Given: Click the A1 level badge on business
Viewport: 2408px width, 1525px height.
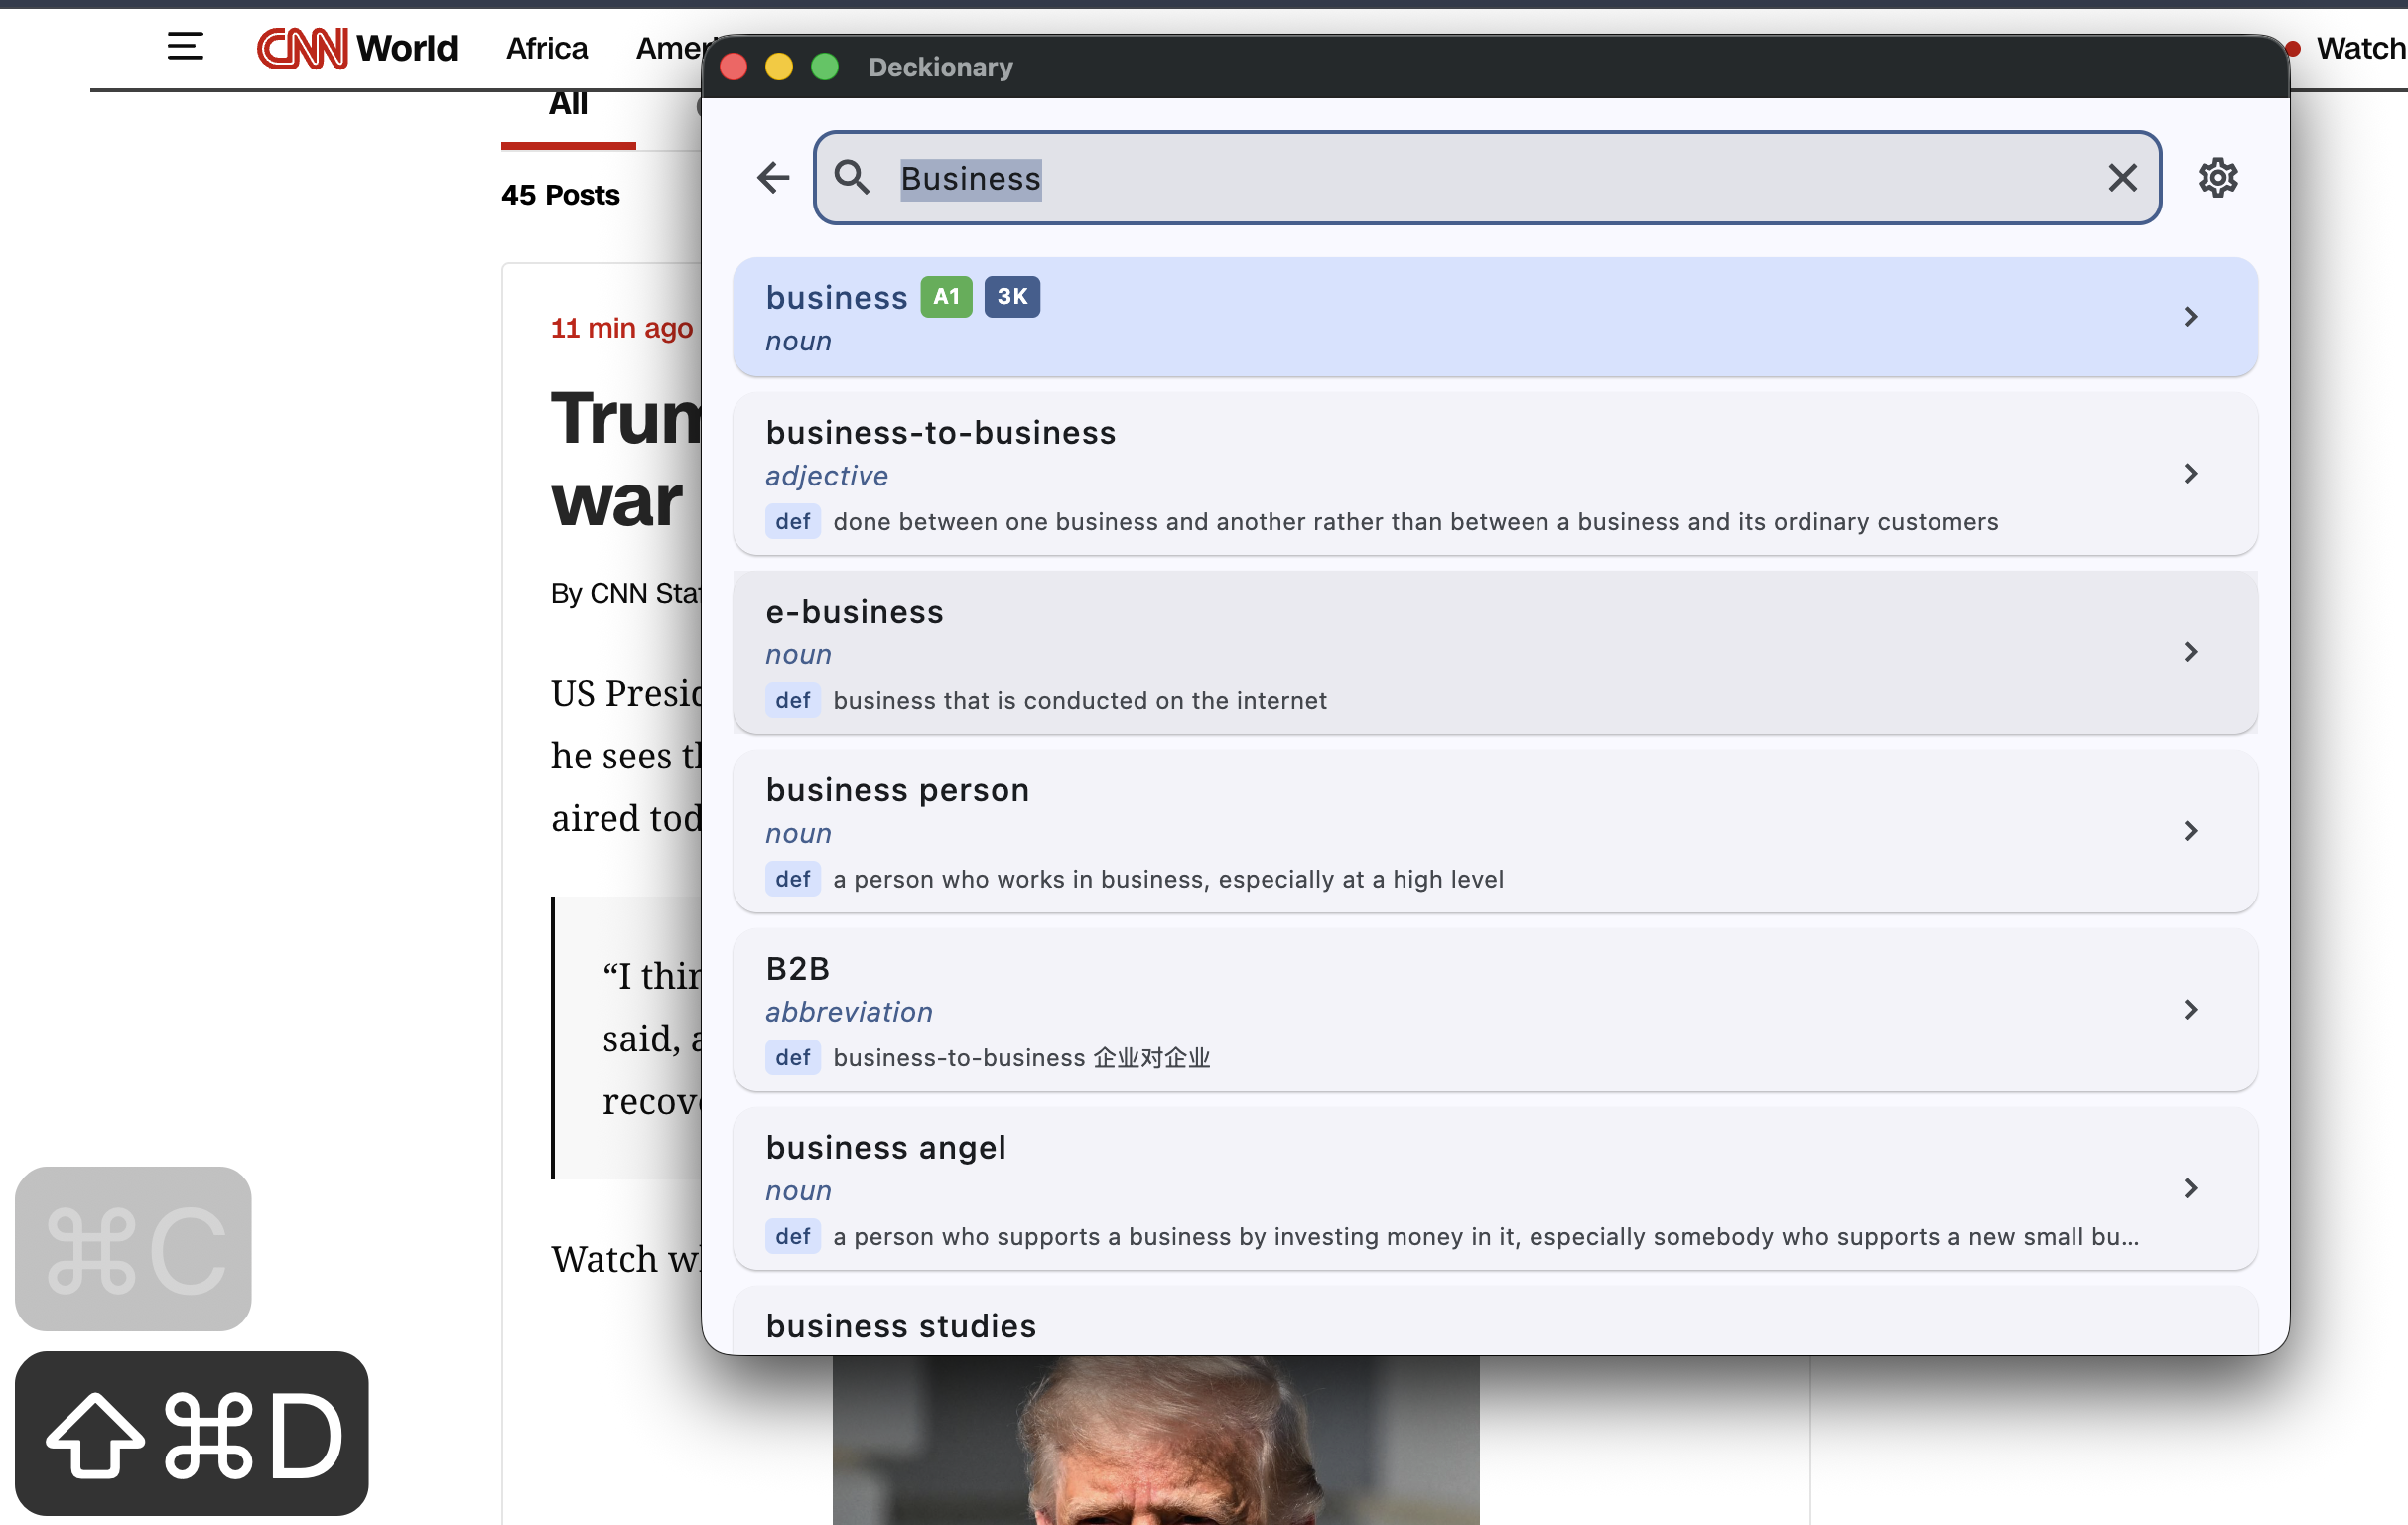Looking at the screenshot, I should coord(946,297).
